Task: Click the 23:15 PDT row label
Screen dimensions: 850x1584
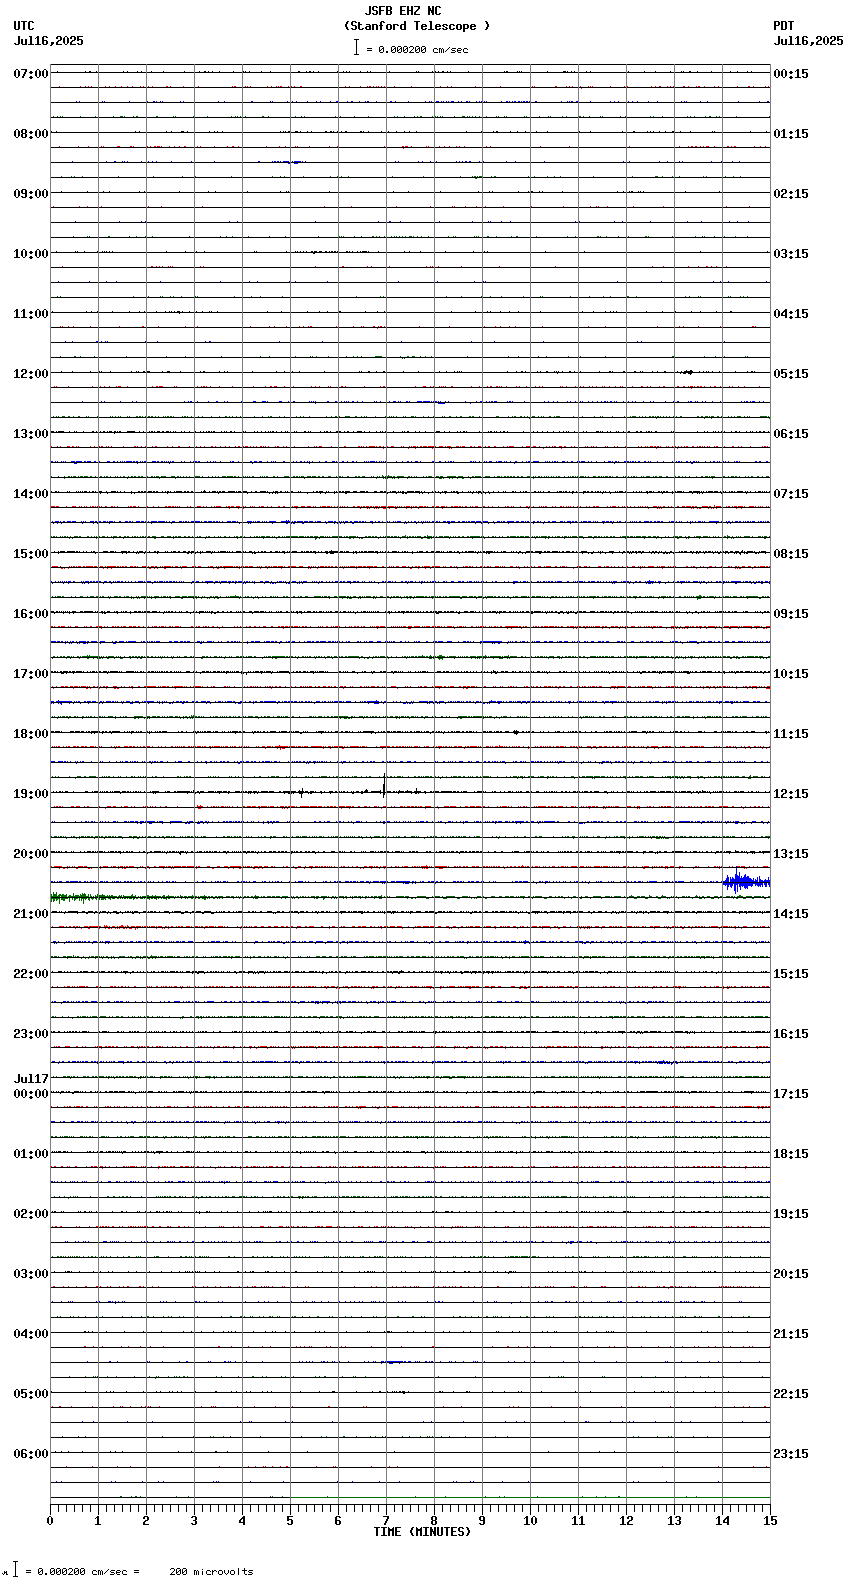Action: 791,1454
